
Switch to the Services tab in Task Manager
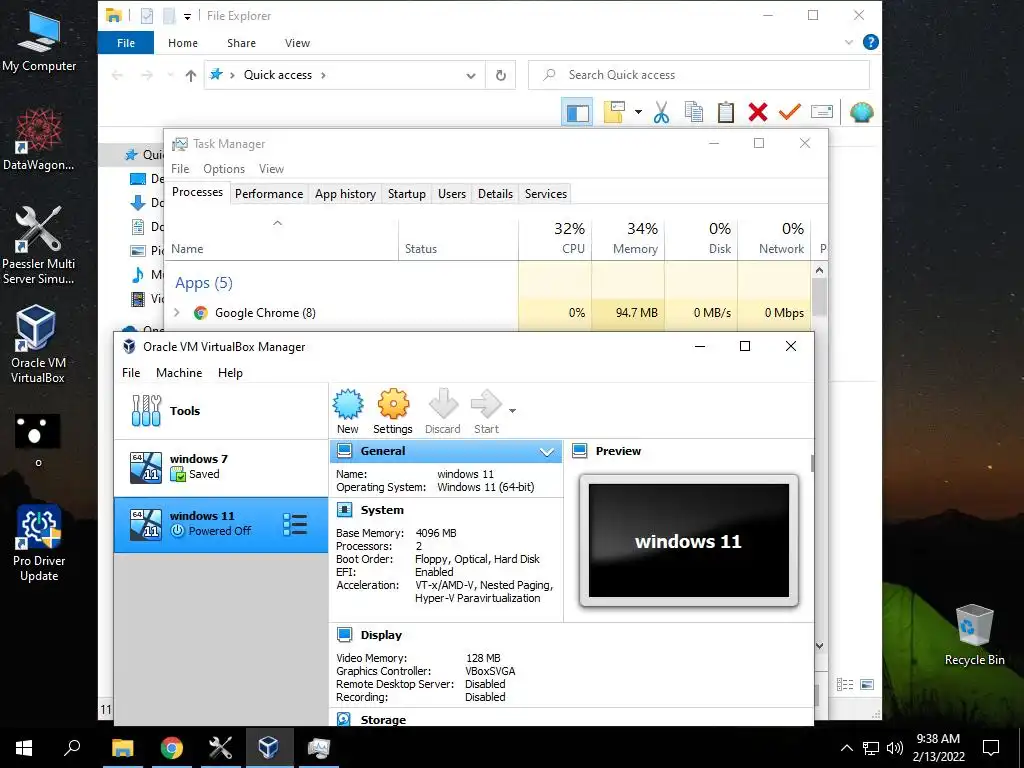[x=546, y=193]
